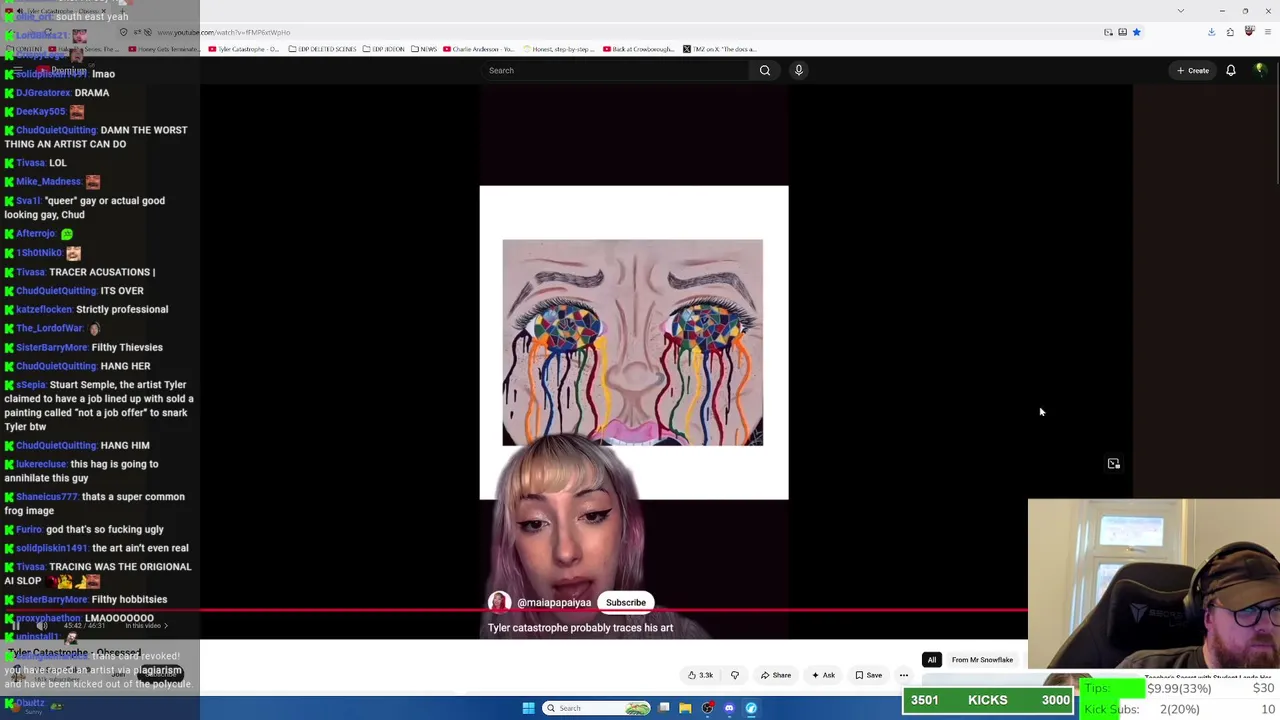Click chat username lukerecluse
The height and width of the screenshot is (720, 1280).
[x=43, y=465]
